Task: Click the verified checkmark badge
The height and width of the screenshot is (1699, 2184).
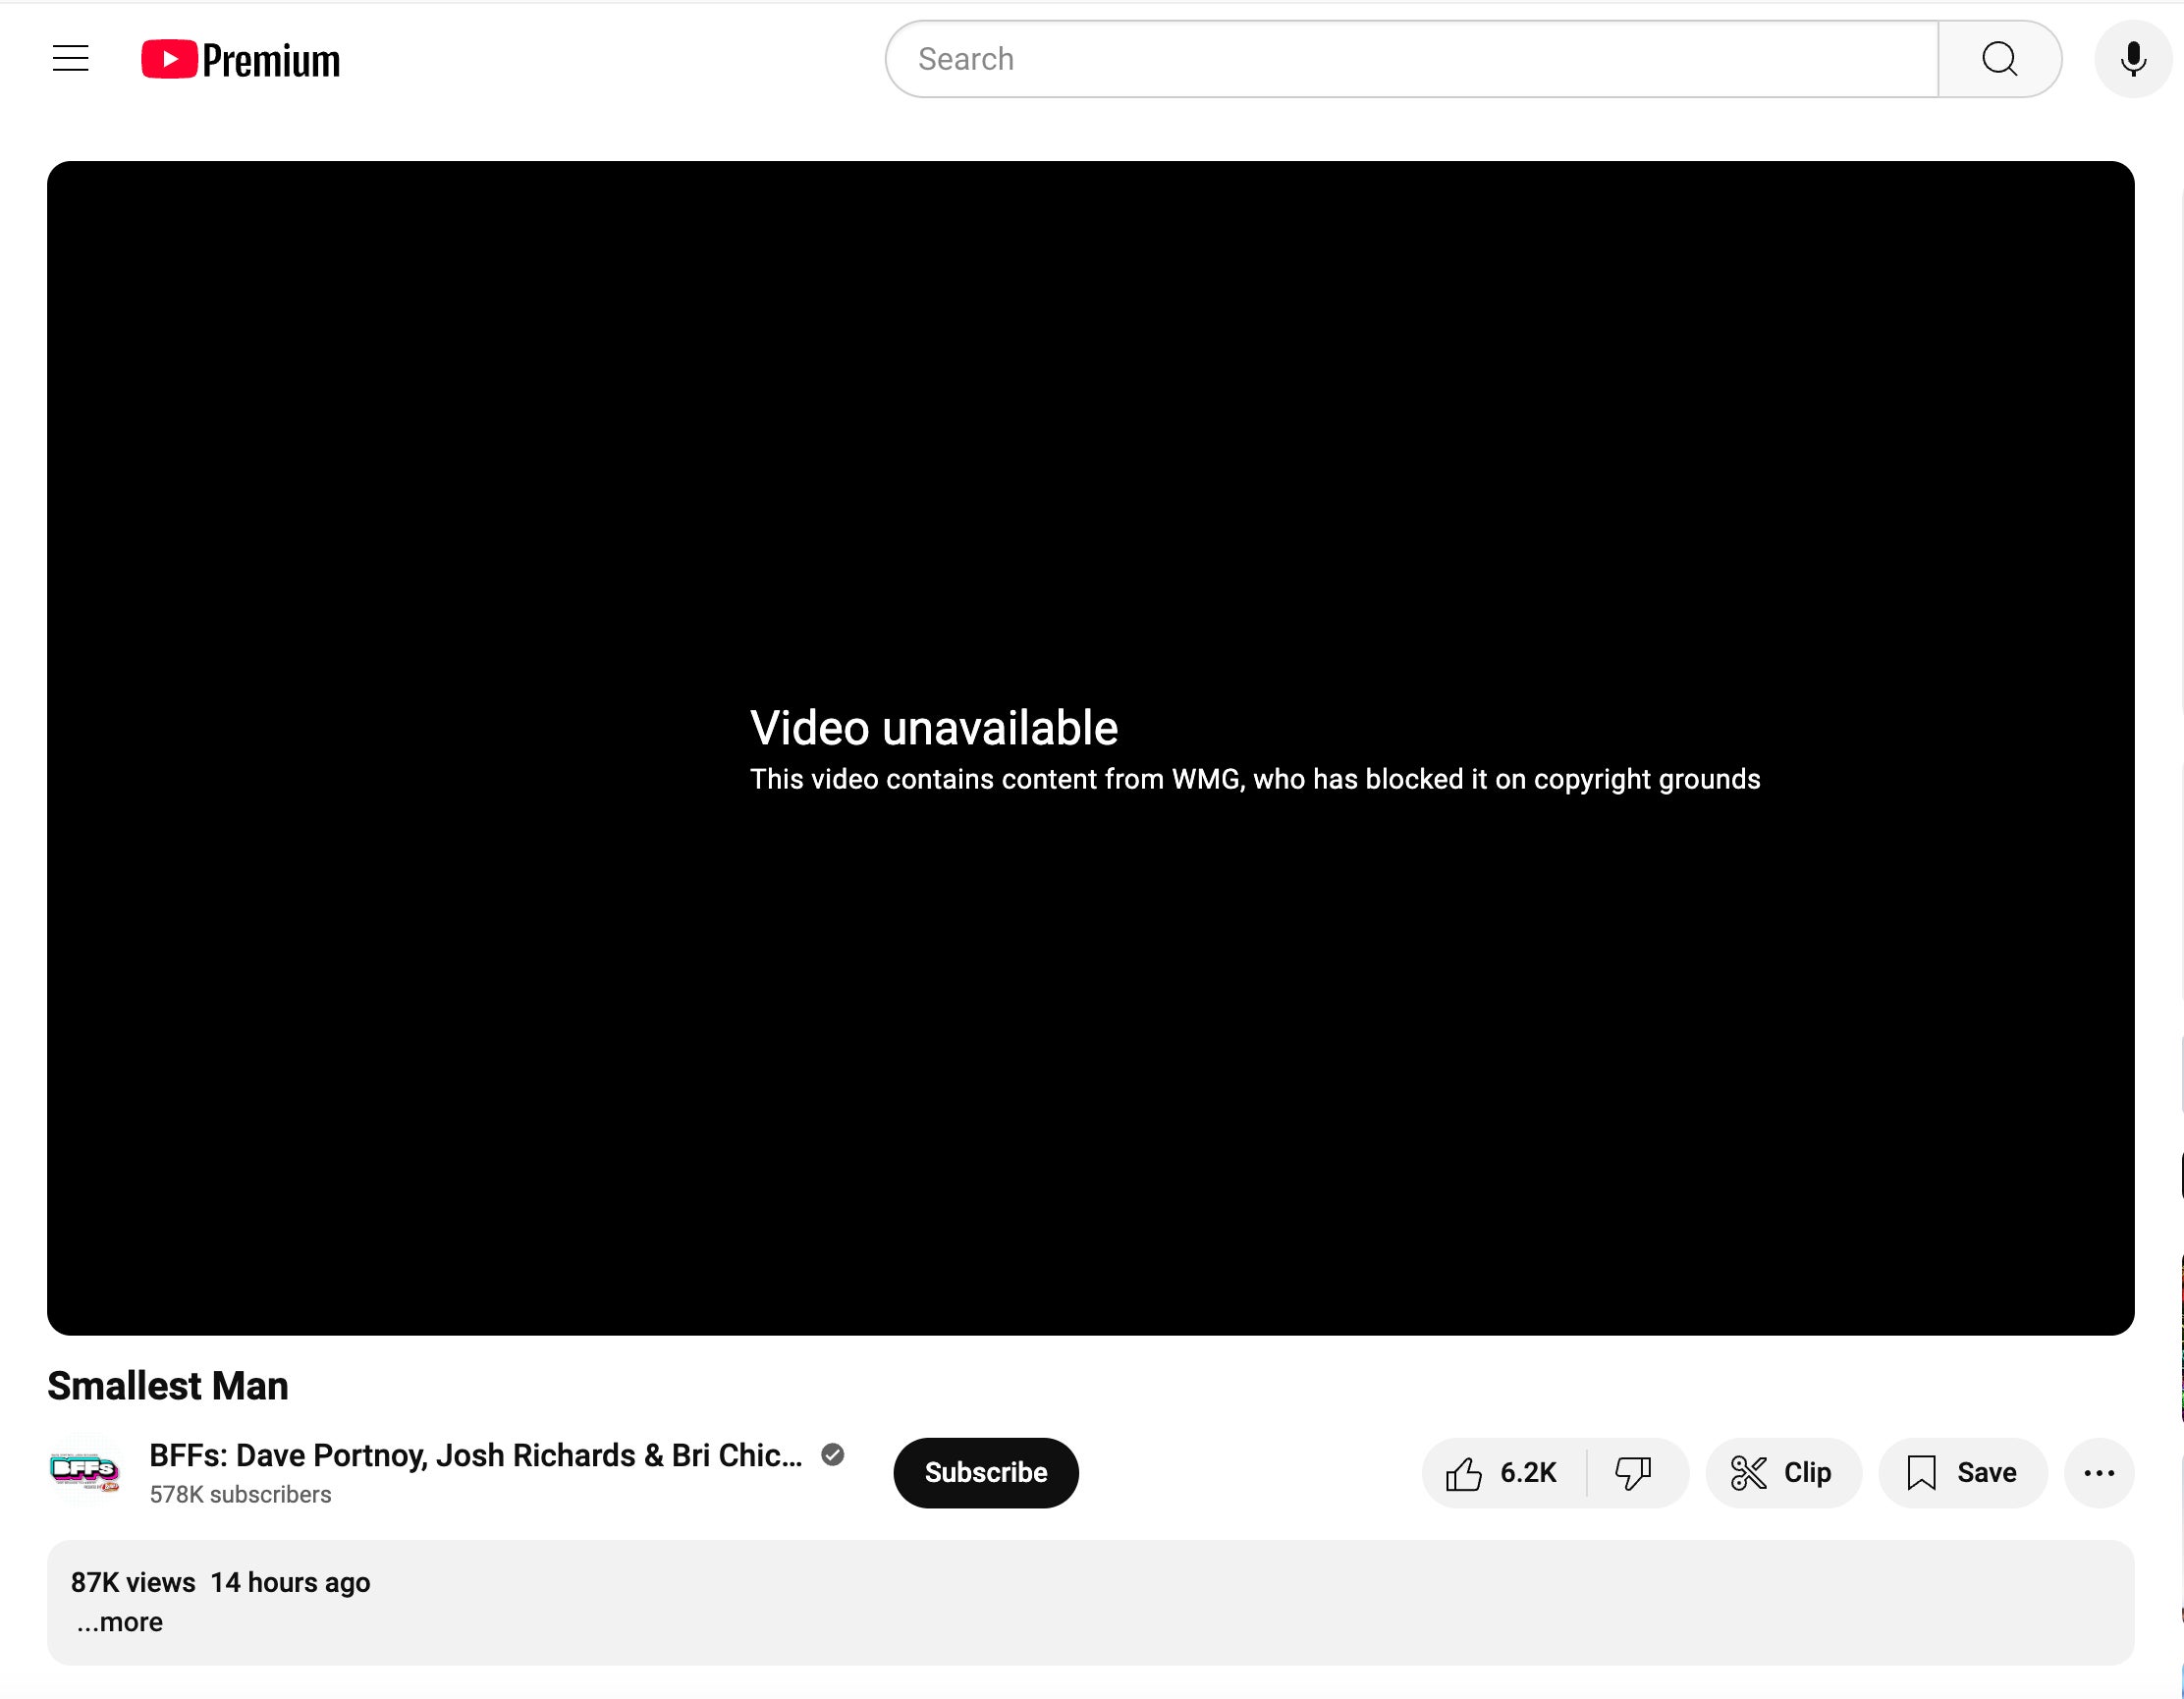Action: click(x=832, y=1455)
